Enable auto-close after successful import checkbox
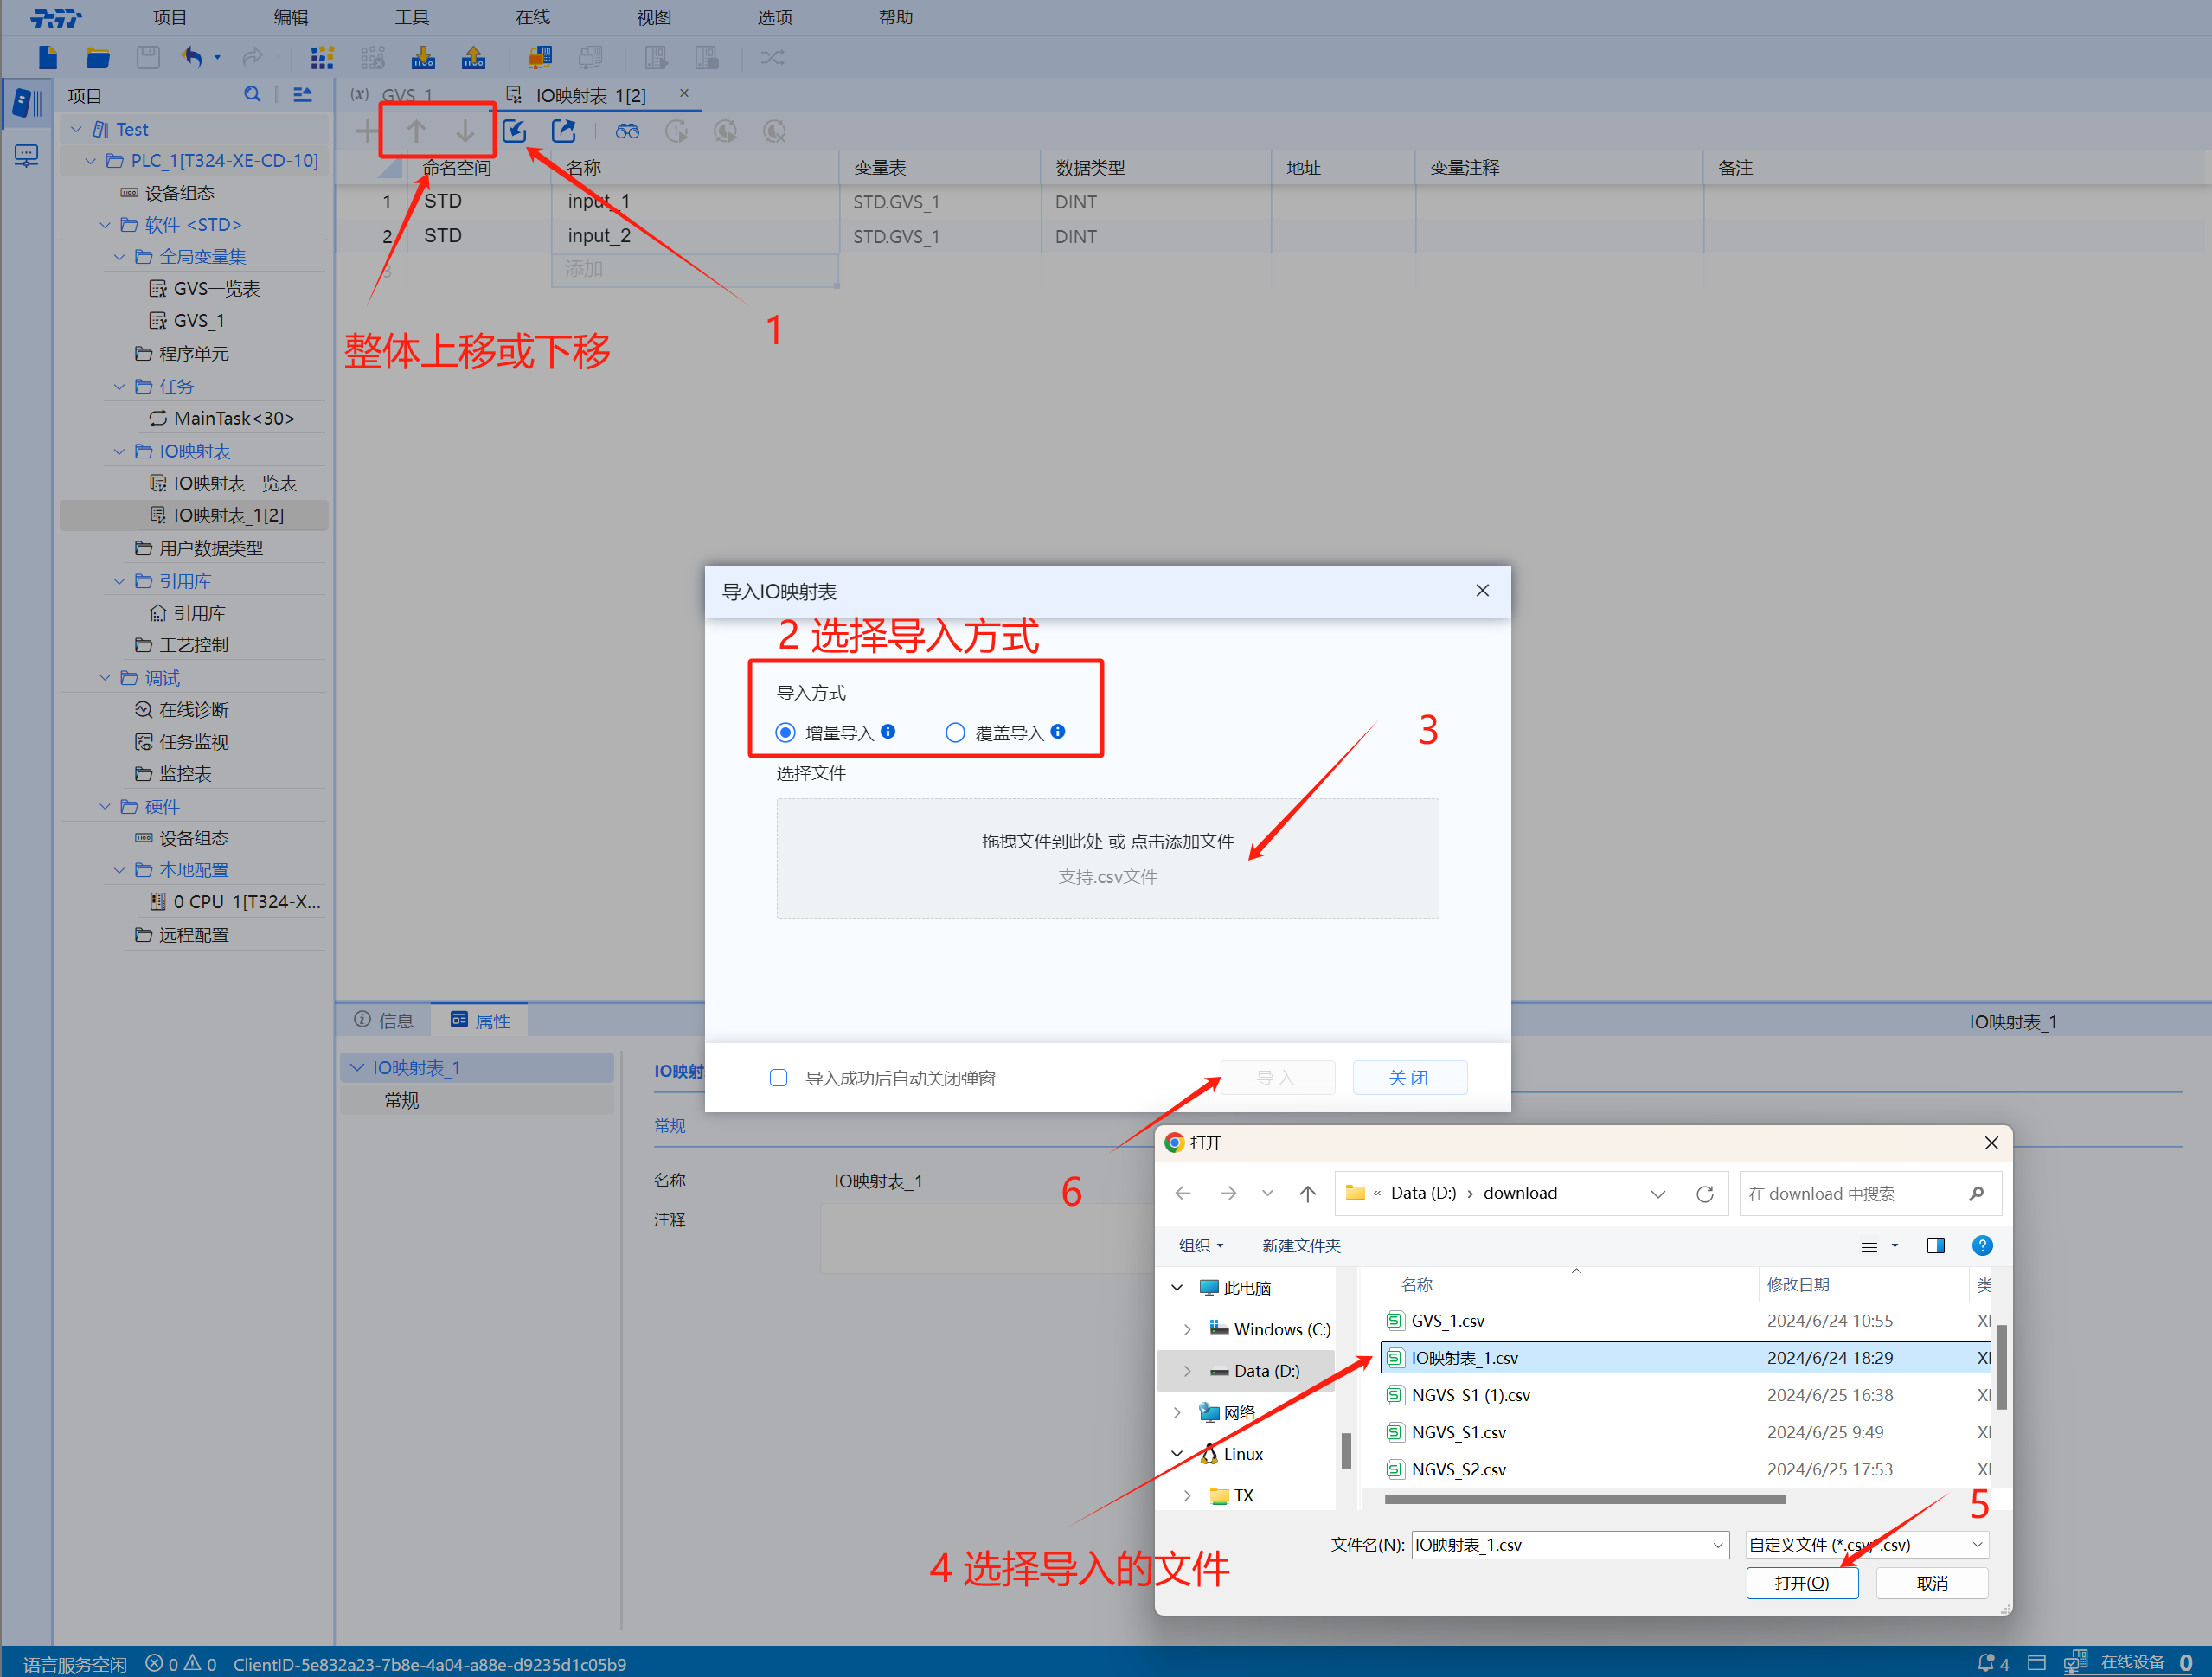 [779, 1078]
